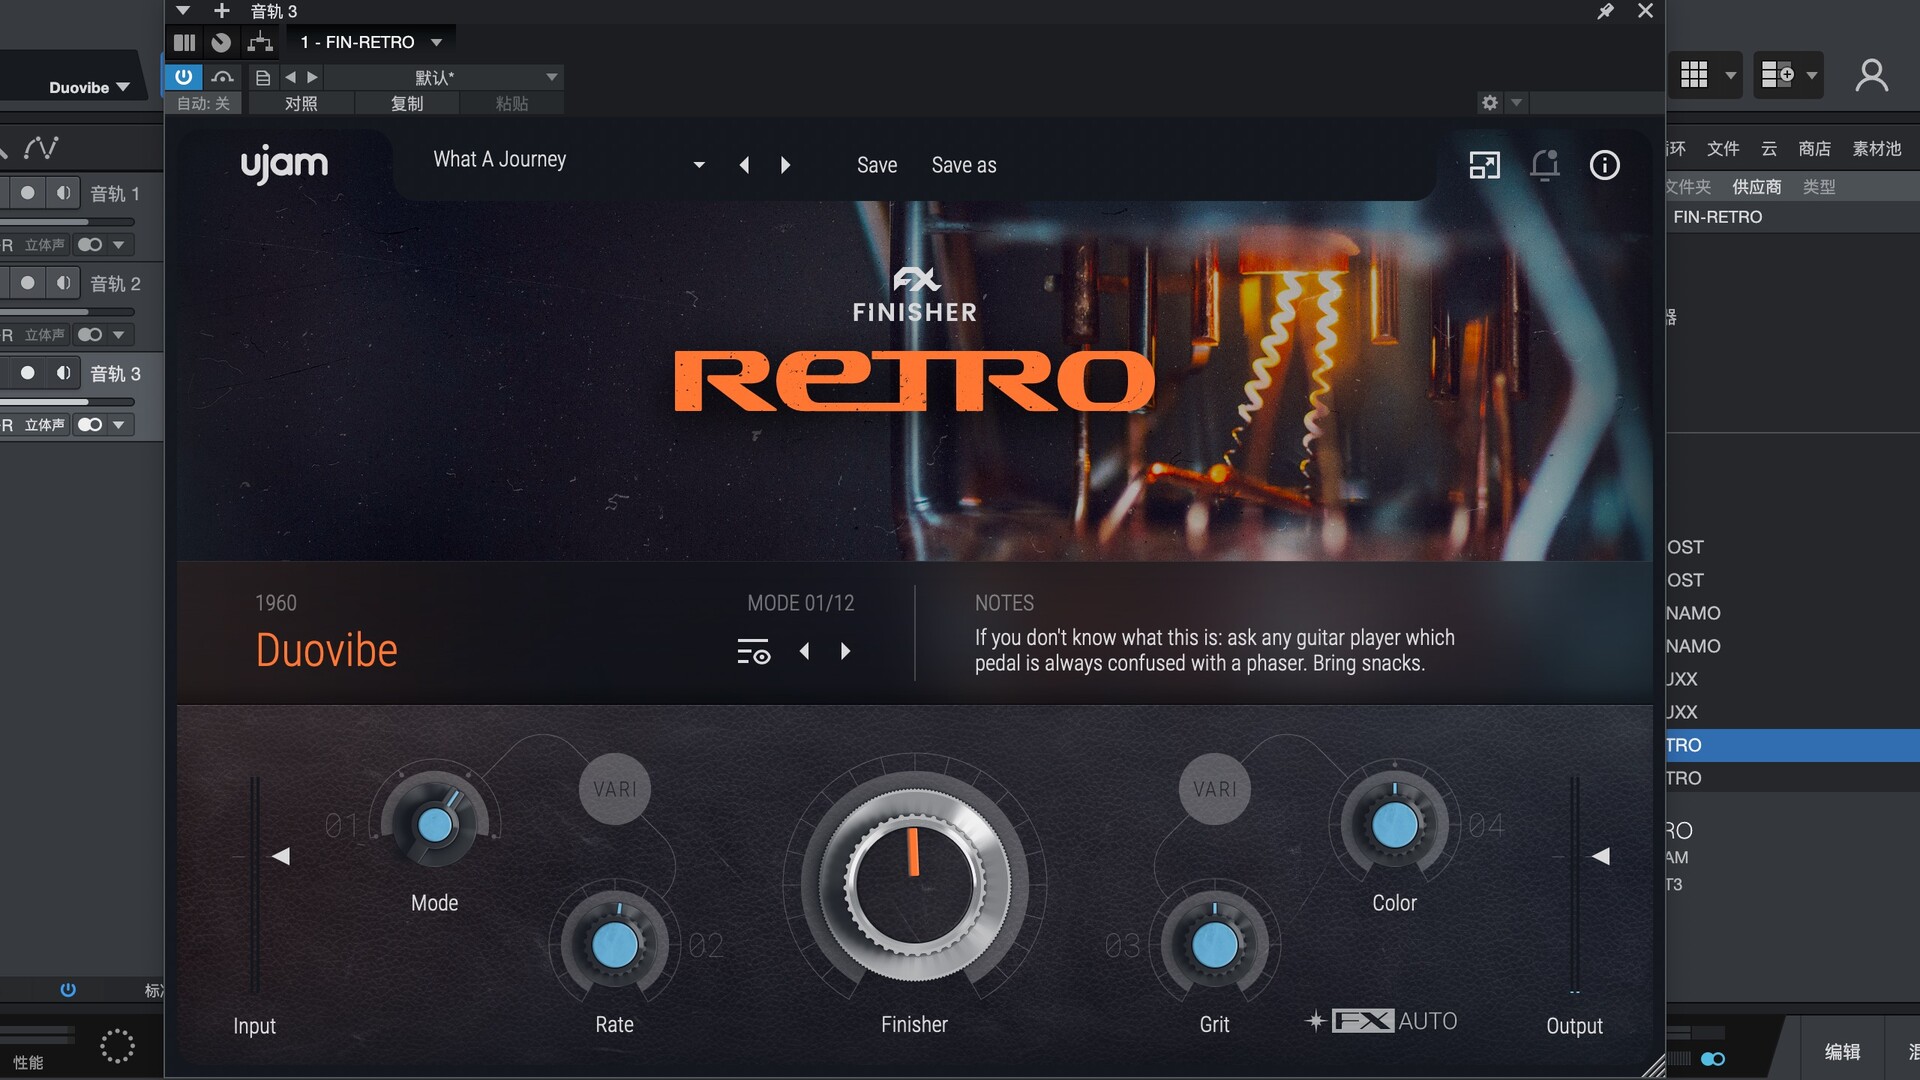Open the mode list browser icon
This screenshot has width=1920, height=1080.
pos(753,651)
